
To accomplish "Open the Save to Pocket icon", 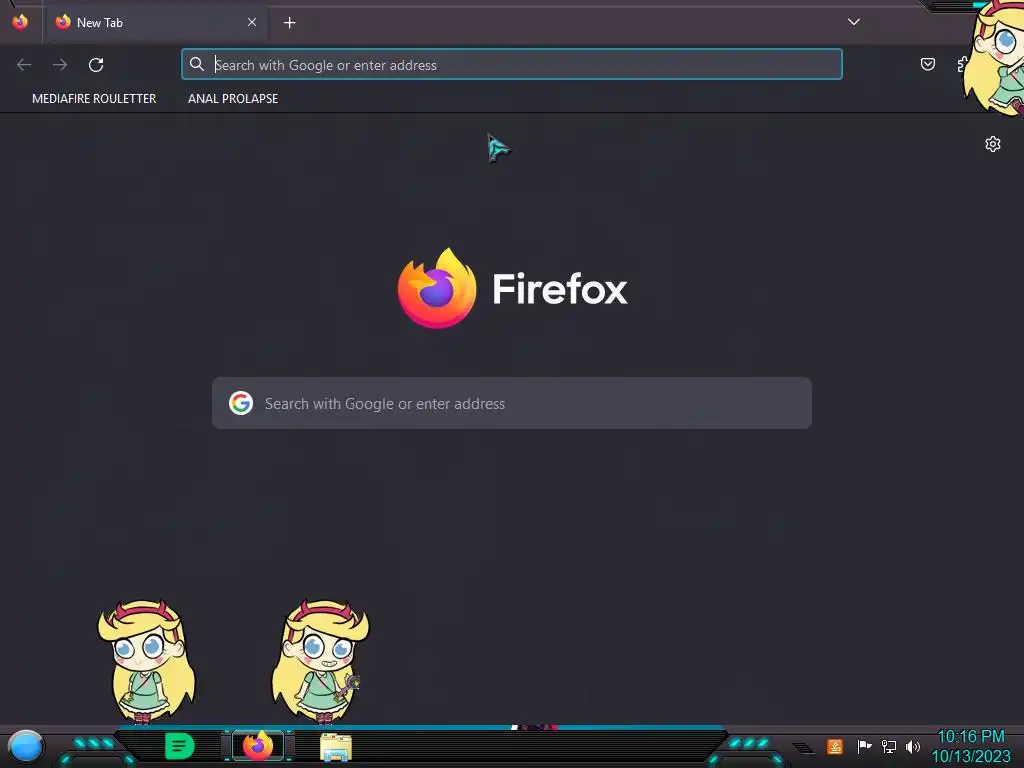I will tap(927, 64).
